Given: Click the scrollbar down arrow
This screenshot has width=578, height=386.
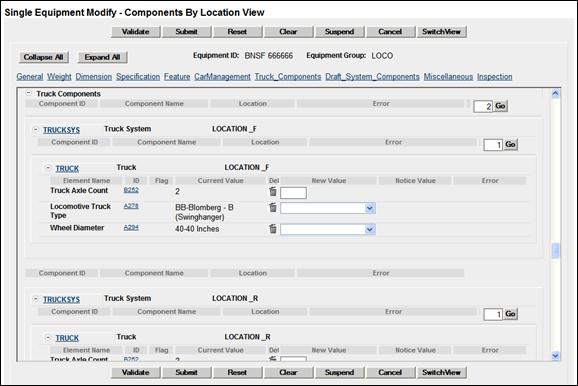Looking at the screenshot, I should click(x=556, y=356).
